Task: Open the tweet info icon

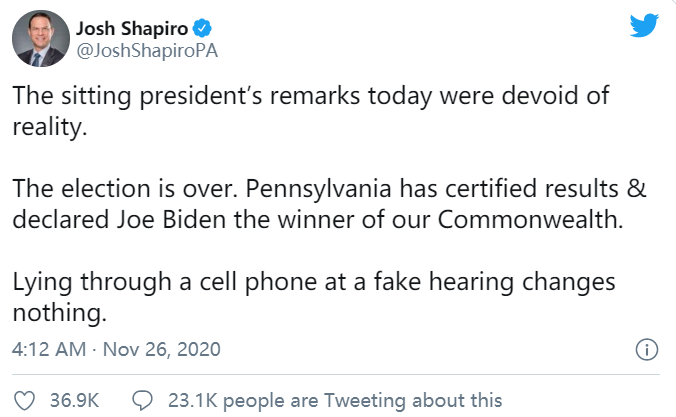Action: click(646, 350)
